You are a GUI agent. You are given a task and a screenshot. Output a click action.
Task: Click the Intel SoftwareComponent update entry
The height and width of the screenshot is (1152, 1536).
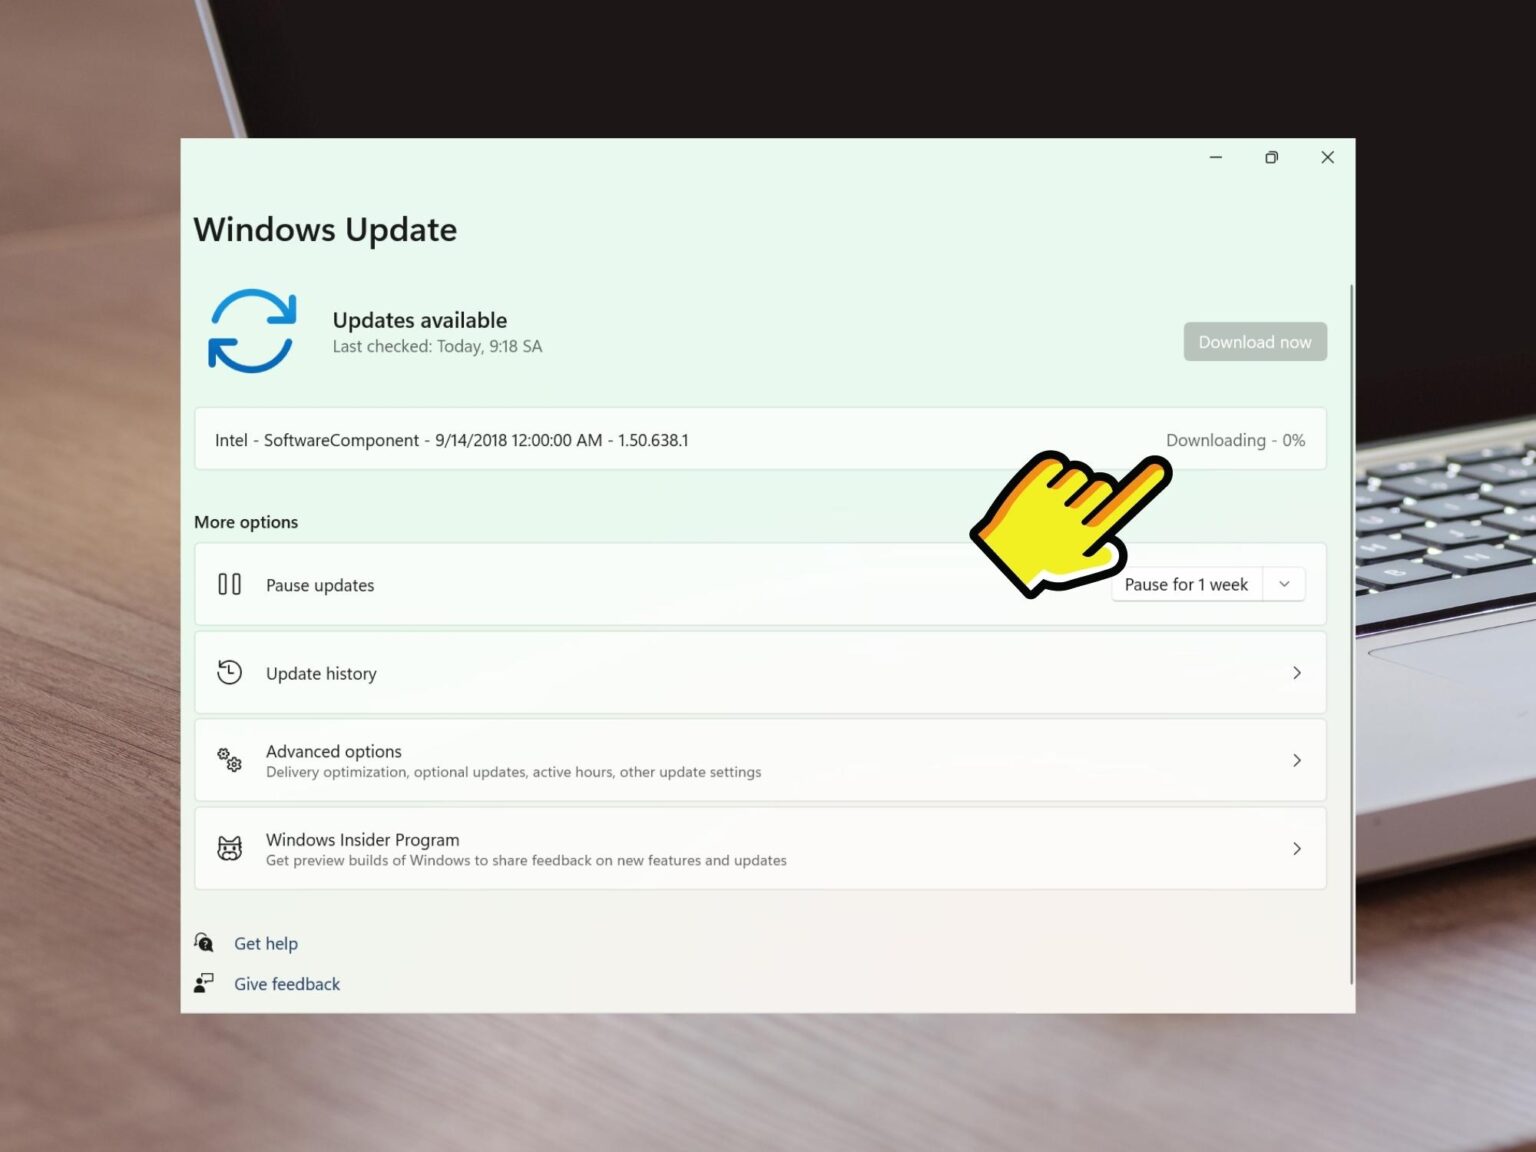tap(760, 439)
